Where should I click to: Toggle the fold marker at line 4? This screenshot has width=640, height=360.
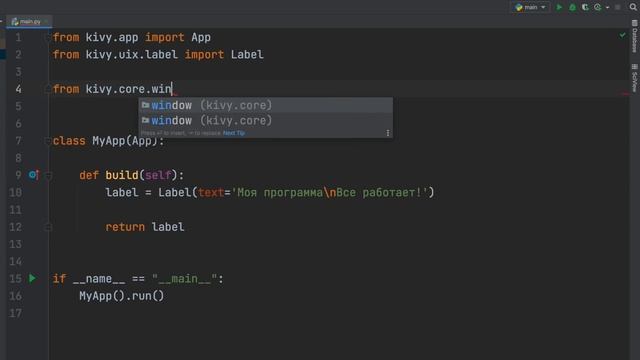(47, 89)
